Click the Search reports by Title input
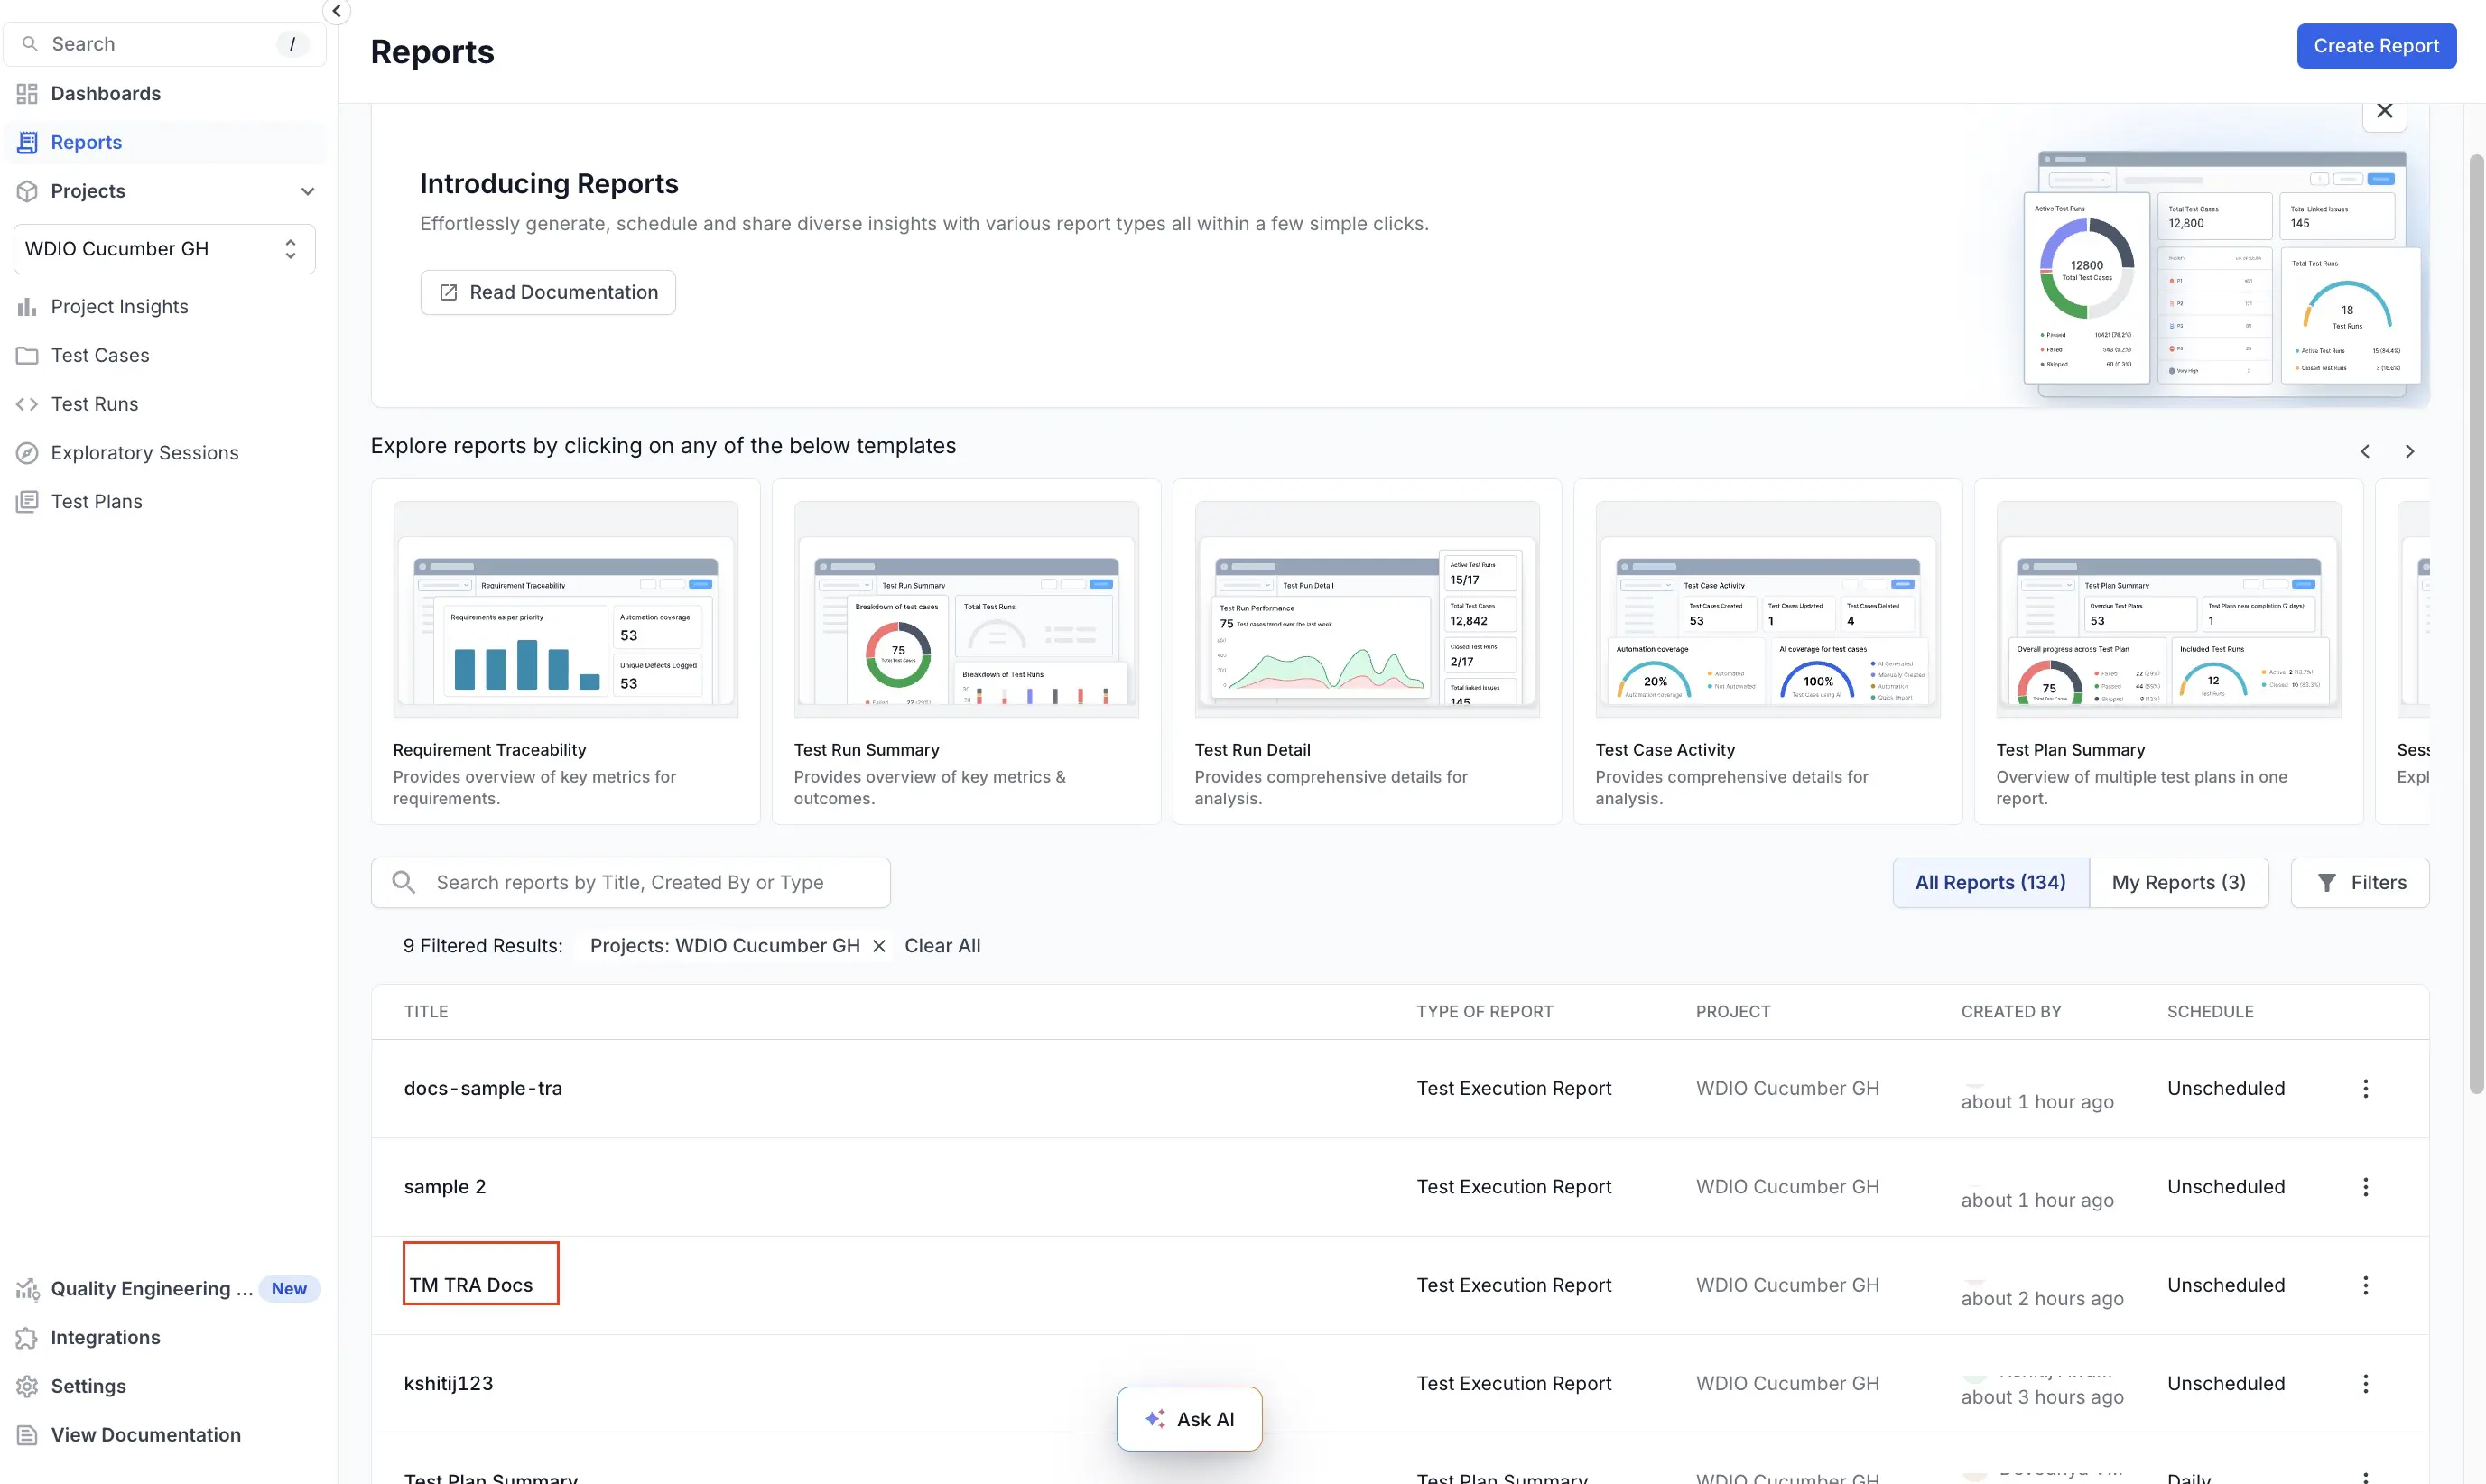Viewport: 2486px width, 1484px height. (630, 883)
